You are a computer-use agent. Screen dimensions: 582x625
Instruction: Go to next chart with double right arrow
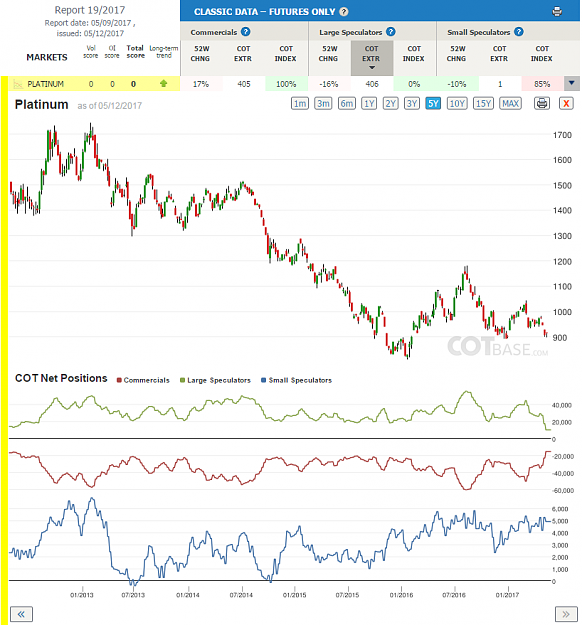566,614
